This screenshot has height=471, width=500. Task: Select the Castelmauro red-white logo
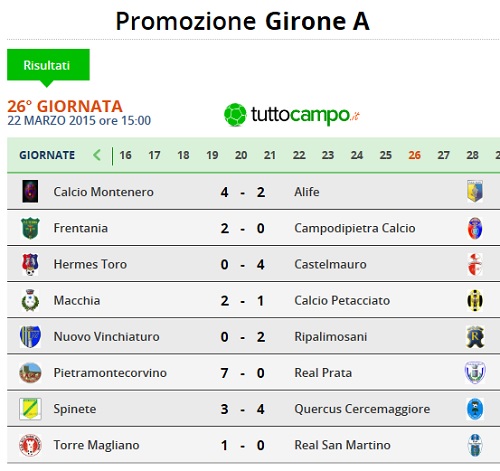475,264
